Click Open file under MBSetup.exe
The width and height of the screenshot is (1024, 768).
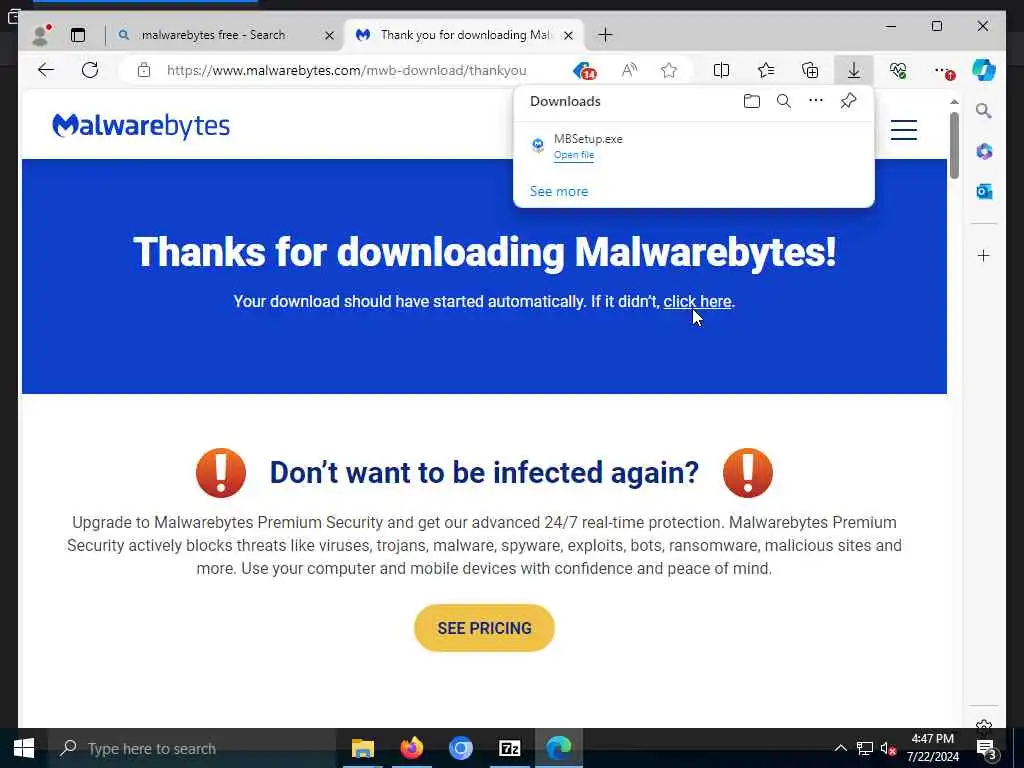(x=573, y=155)
